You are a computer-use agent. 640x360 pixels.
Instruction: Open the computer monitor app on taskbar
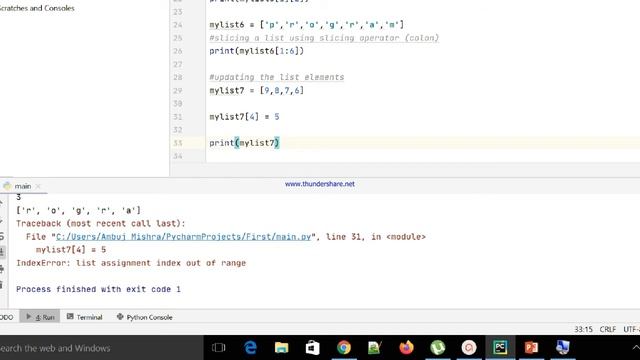coord(562,347)
